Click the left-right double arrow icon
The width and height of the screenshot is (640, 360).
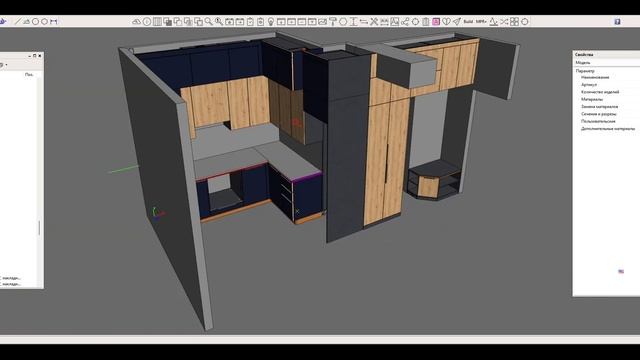(363, 22)
